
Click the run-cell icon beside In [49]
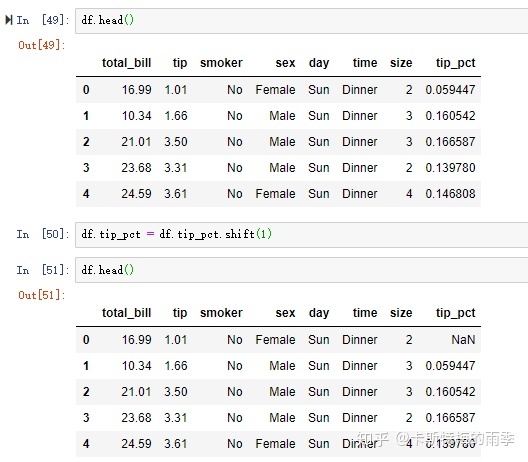click(x=9, y=20)
